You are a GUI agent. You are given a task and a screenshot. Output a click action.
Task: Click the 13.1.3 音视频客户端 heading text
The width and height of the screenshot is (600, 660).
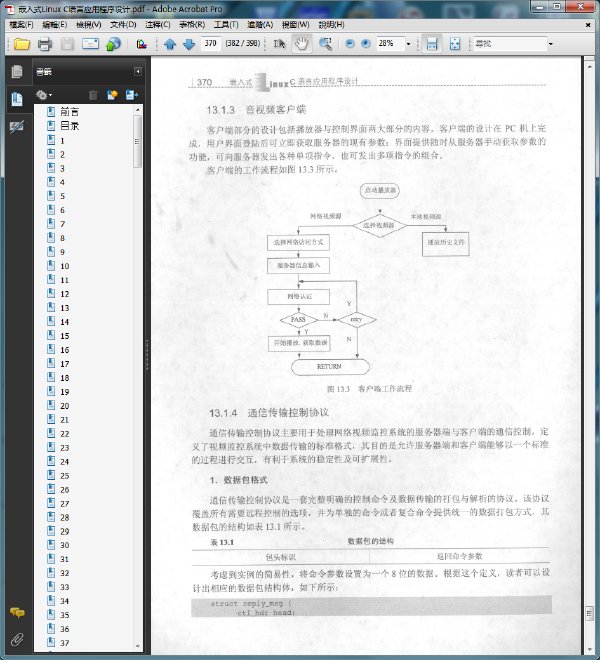pos(256,110)
